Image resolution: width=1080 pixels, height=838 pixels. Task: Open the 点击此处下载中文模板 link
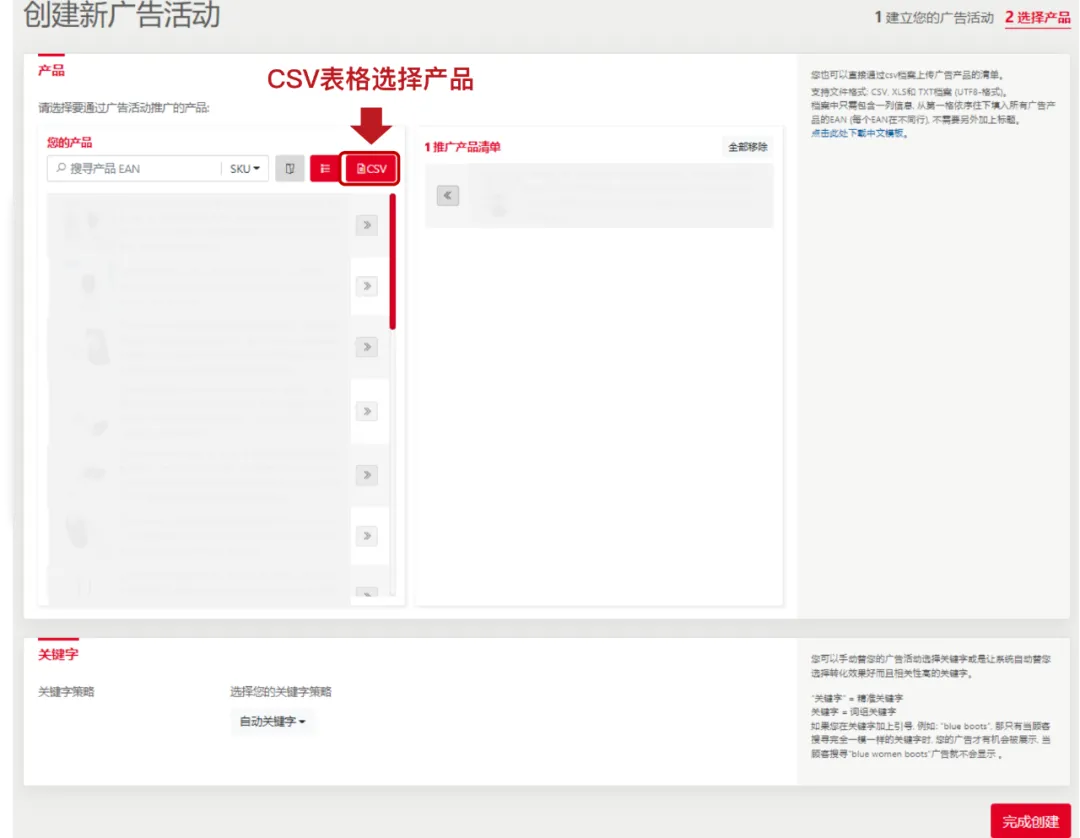859,133
